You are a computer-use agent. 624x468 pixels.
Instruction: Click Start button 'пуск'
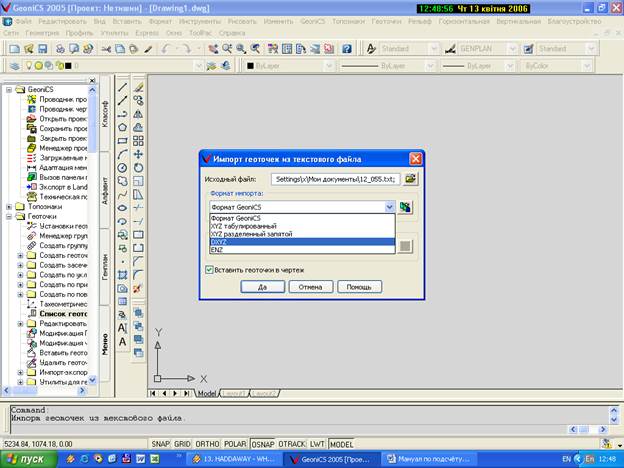click(28, 459)
